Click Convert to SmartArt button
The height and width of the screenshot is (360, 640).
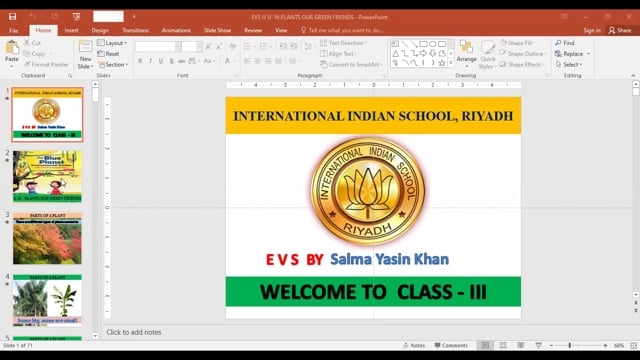[351, 64]
